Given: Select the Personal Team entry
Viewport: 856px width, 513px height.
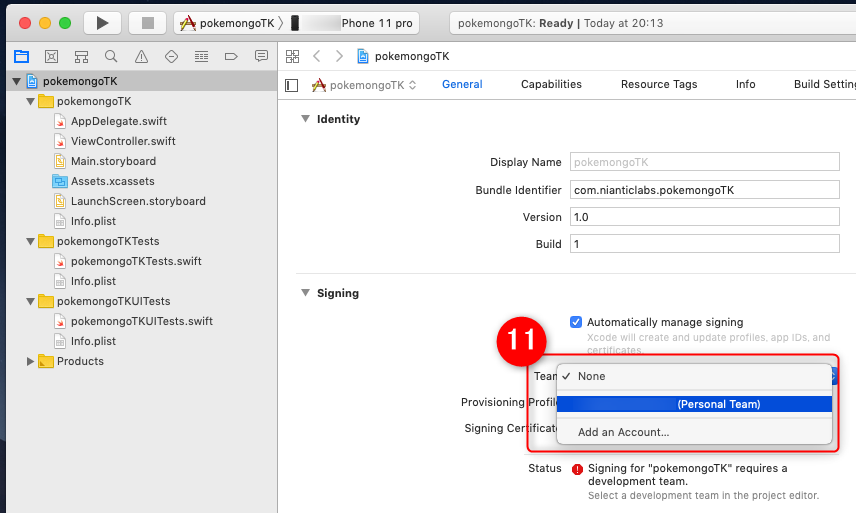Looking at the screenshot, I should pyautogui.click(x=694, y=404).
